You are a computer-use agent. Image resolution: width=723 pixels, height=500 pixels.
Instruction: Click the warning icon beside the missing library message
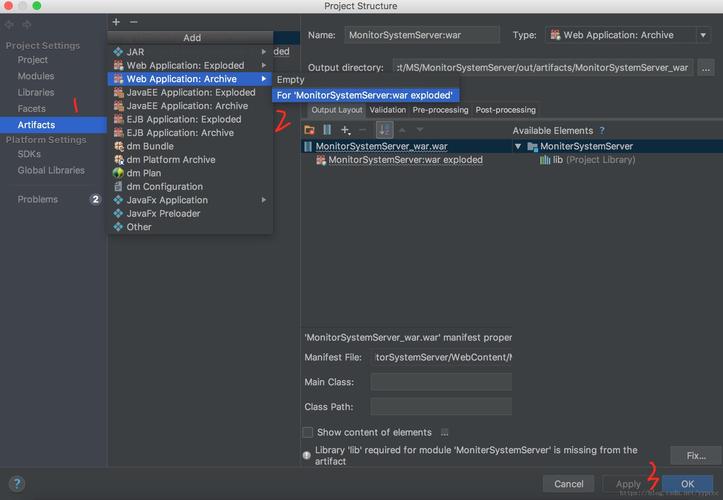(307, 455)
